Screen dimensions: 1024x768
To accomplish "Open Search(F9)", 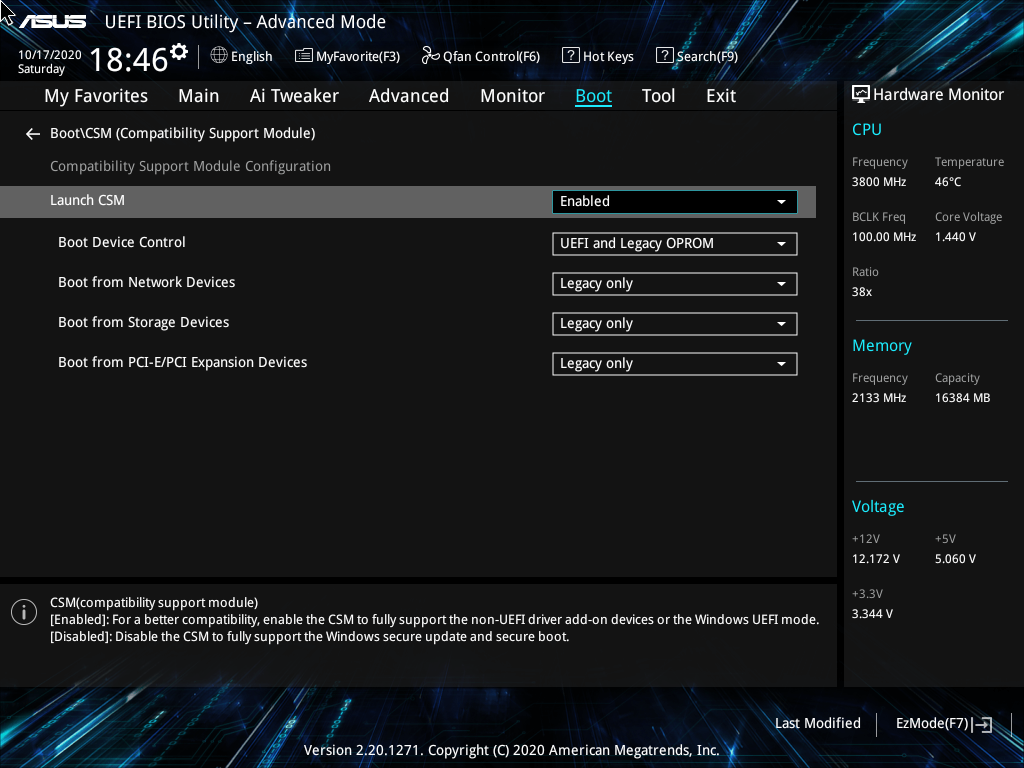I will coord(697,56).
